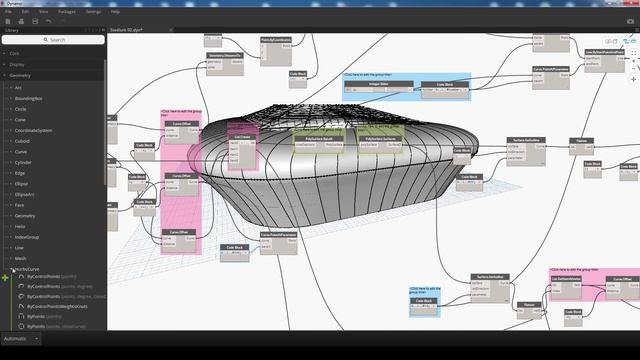Click the library Search field
Viewport: 640px width, 360px height.
[x=53, y=40]
